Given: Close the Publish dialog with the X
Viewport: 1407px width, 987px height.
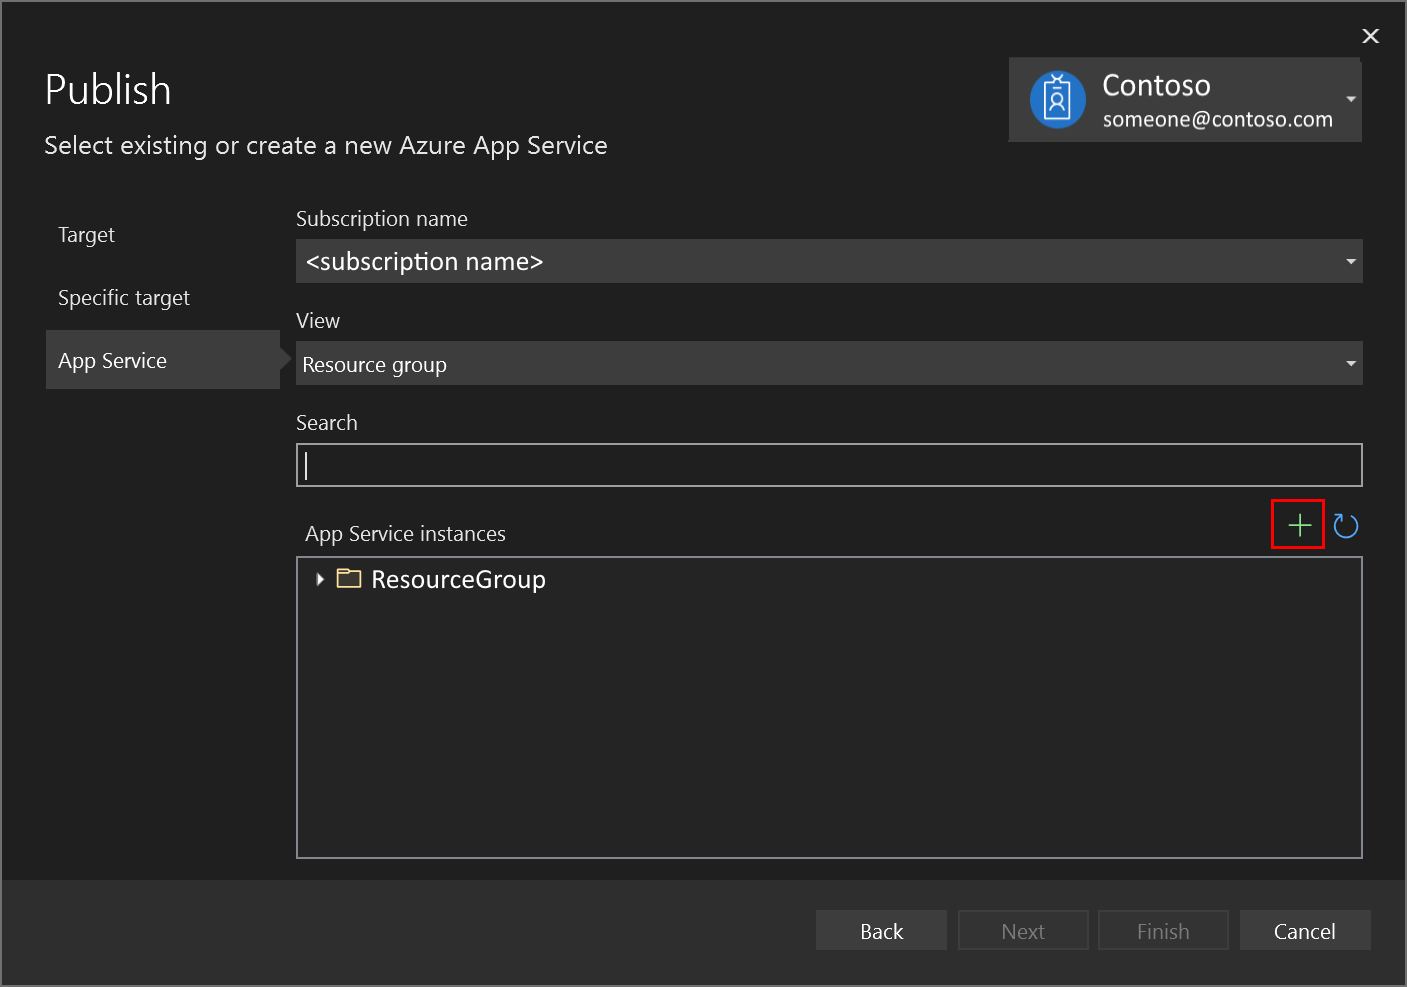Looking at the screenshot, I should point(1370,36).
